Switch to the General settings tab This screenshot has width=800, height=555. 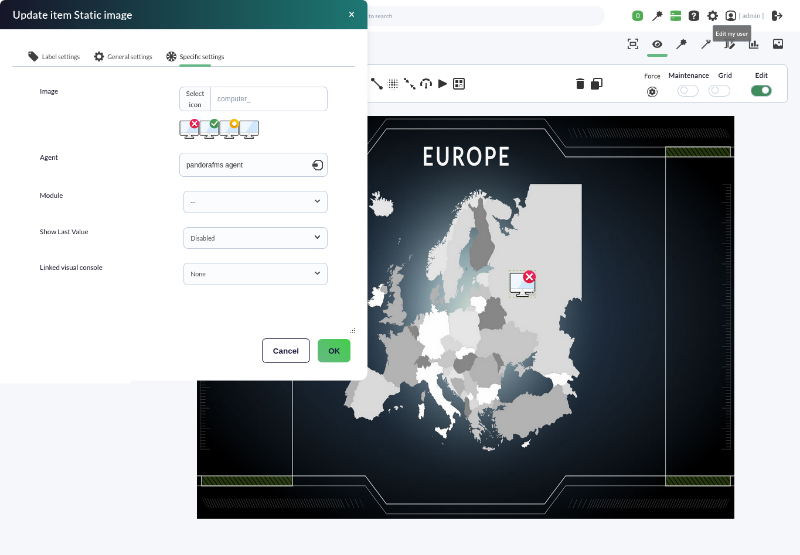(123, 57)
